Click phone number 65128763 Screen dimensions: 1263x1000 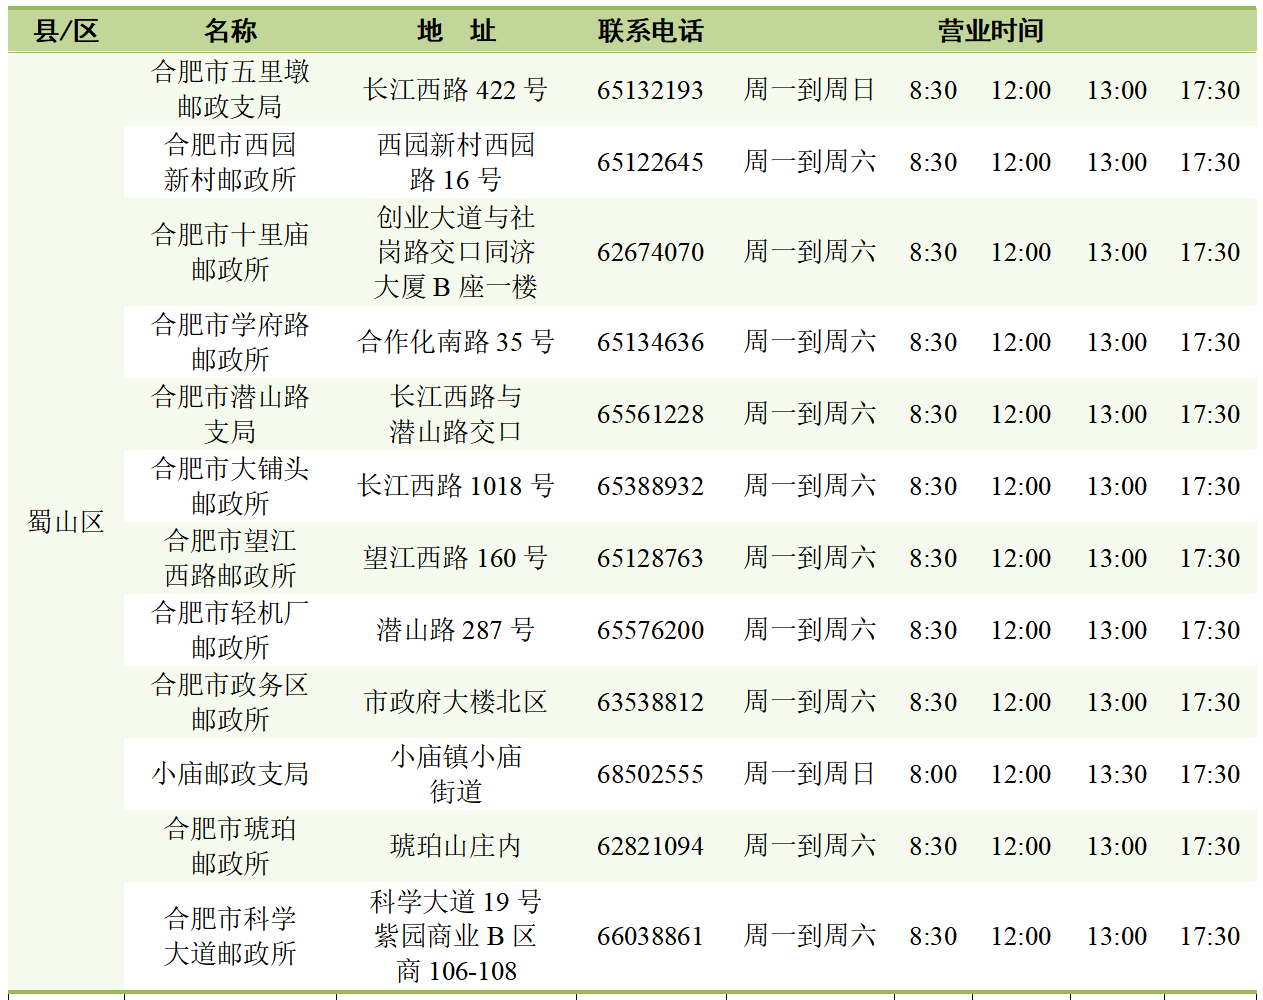pos(650,558)
